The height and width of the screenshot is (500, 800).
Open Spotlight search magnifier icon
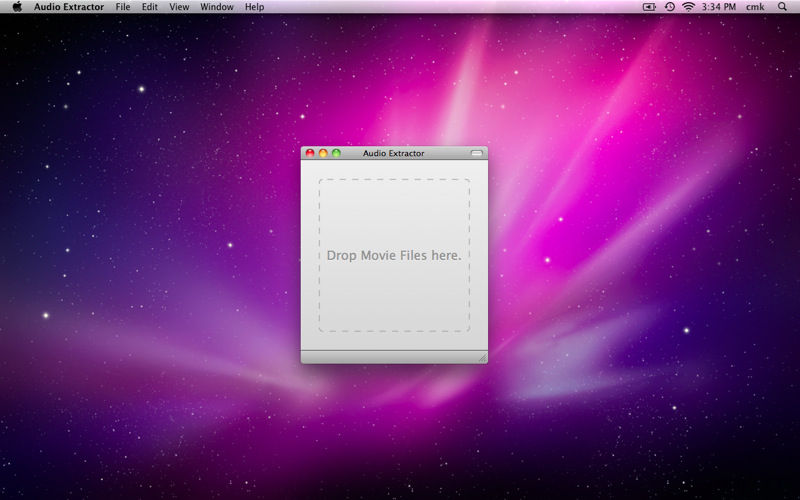click(782, 7)
